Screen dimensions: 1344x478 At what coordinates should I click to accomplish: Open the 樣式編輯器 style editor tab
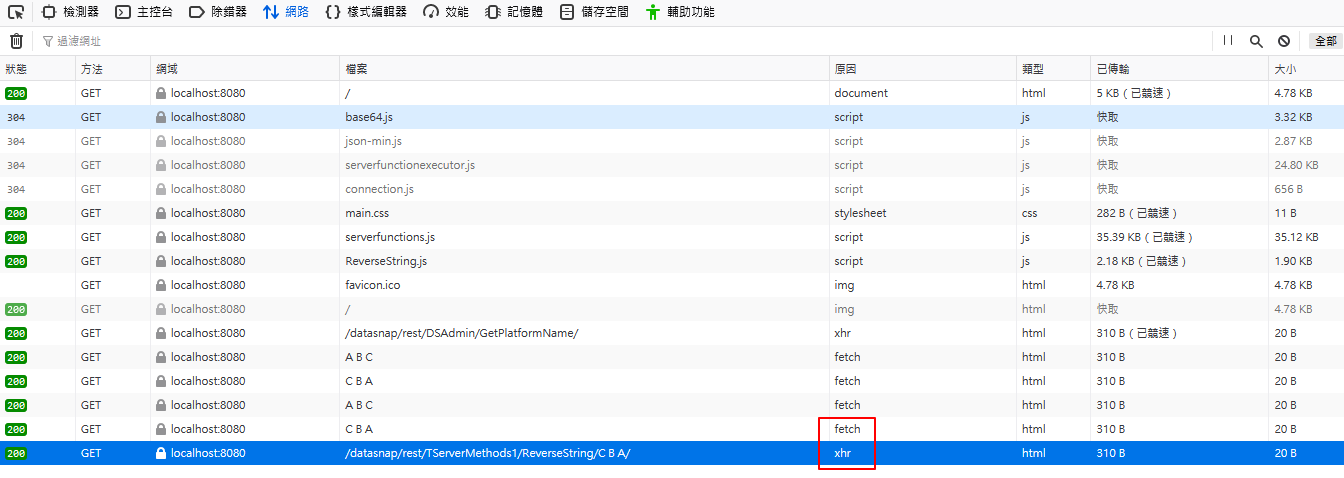tap(366, 12)
